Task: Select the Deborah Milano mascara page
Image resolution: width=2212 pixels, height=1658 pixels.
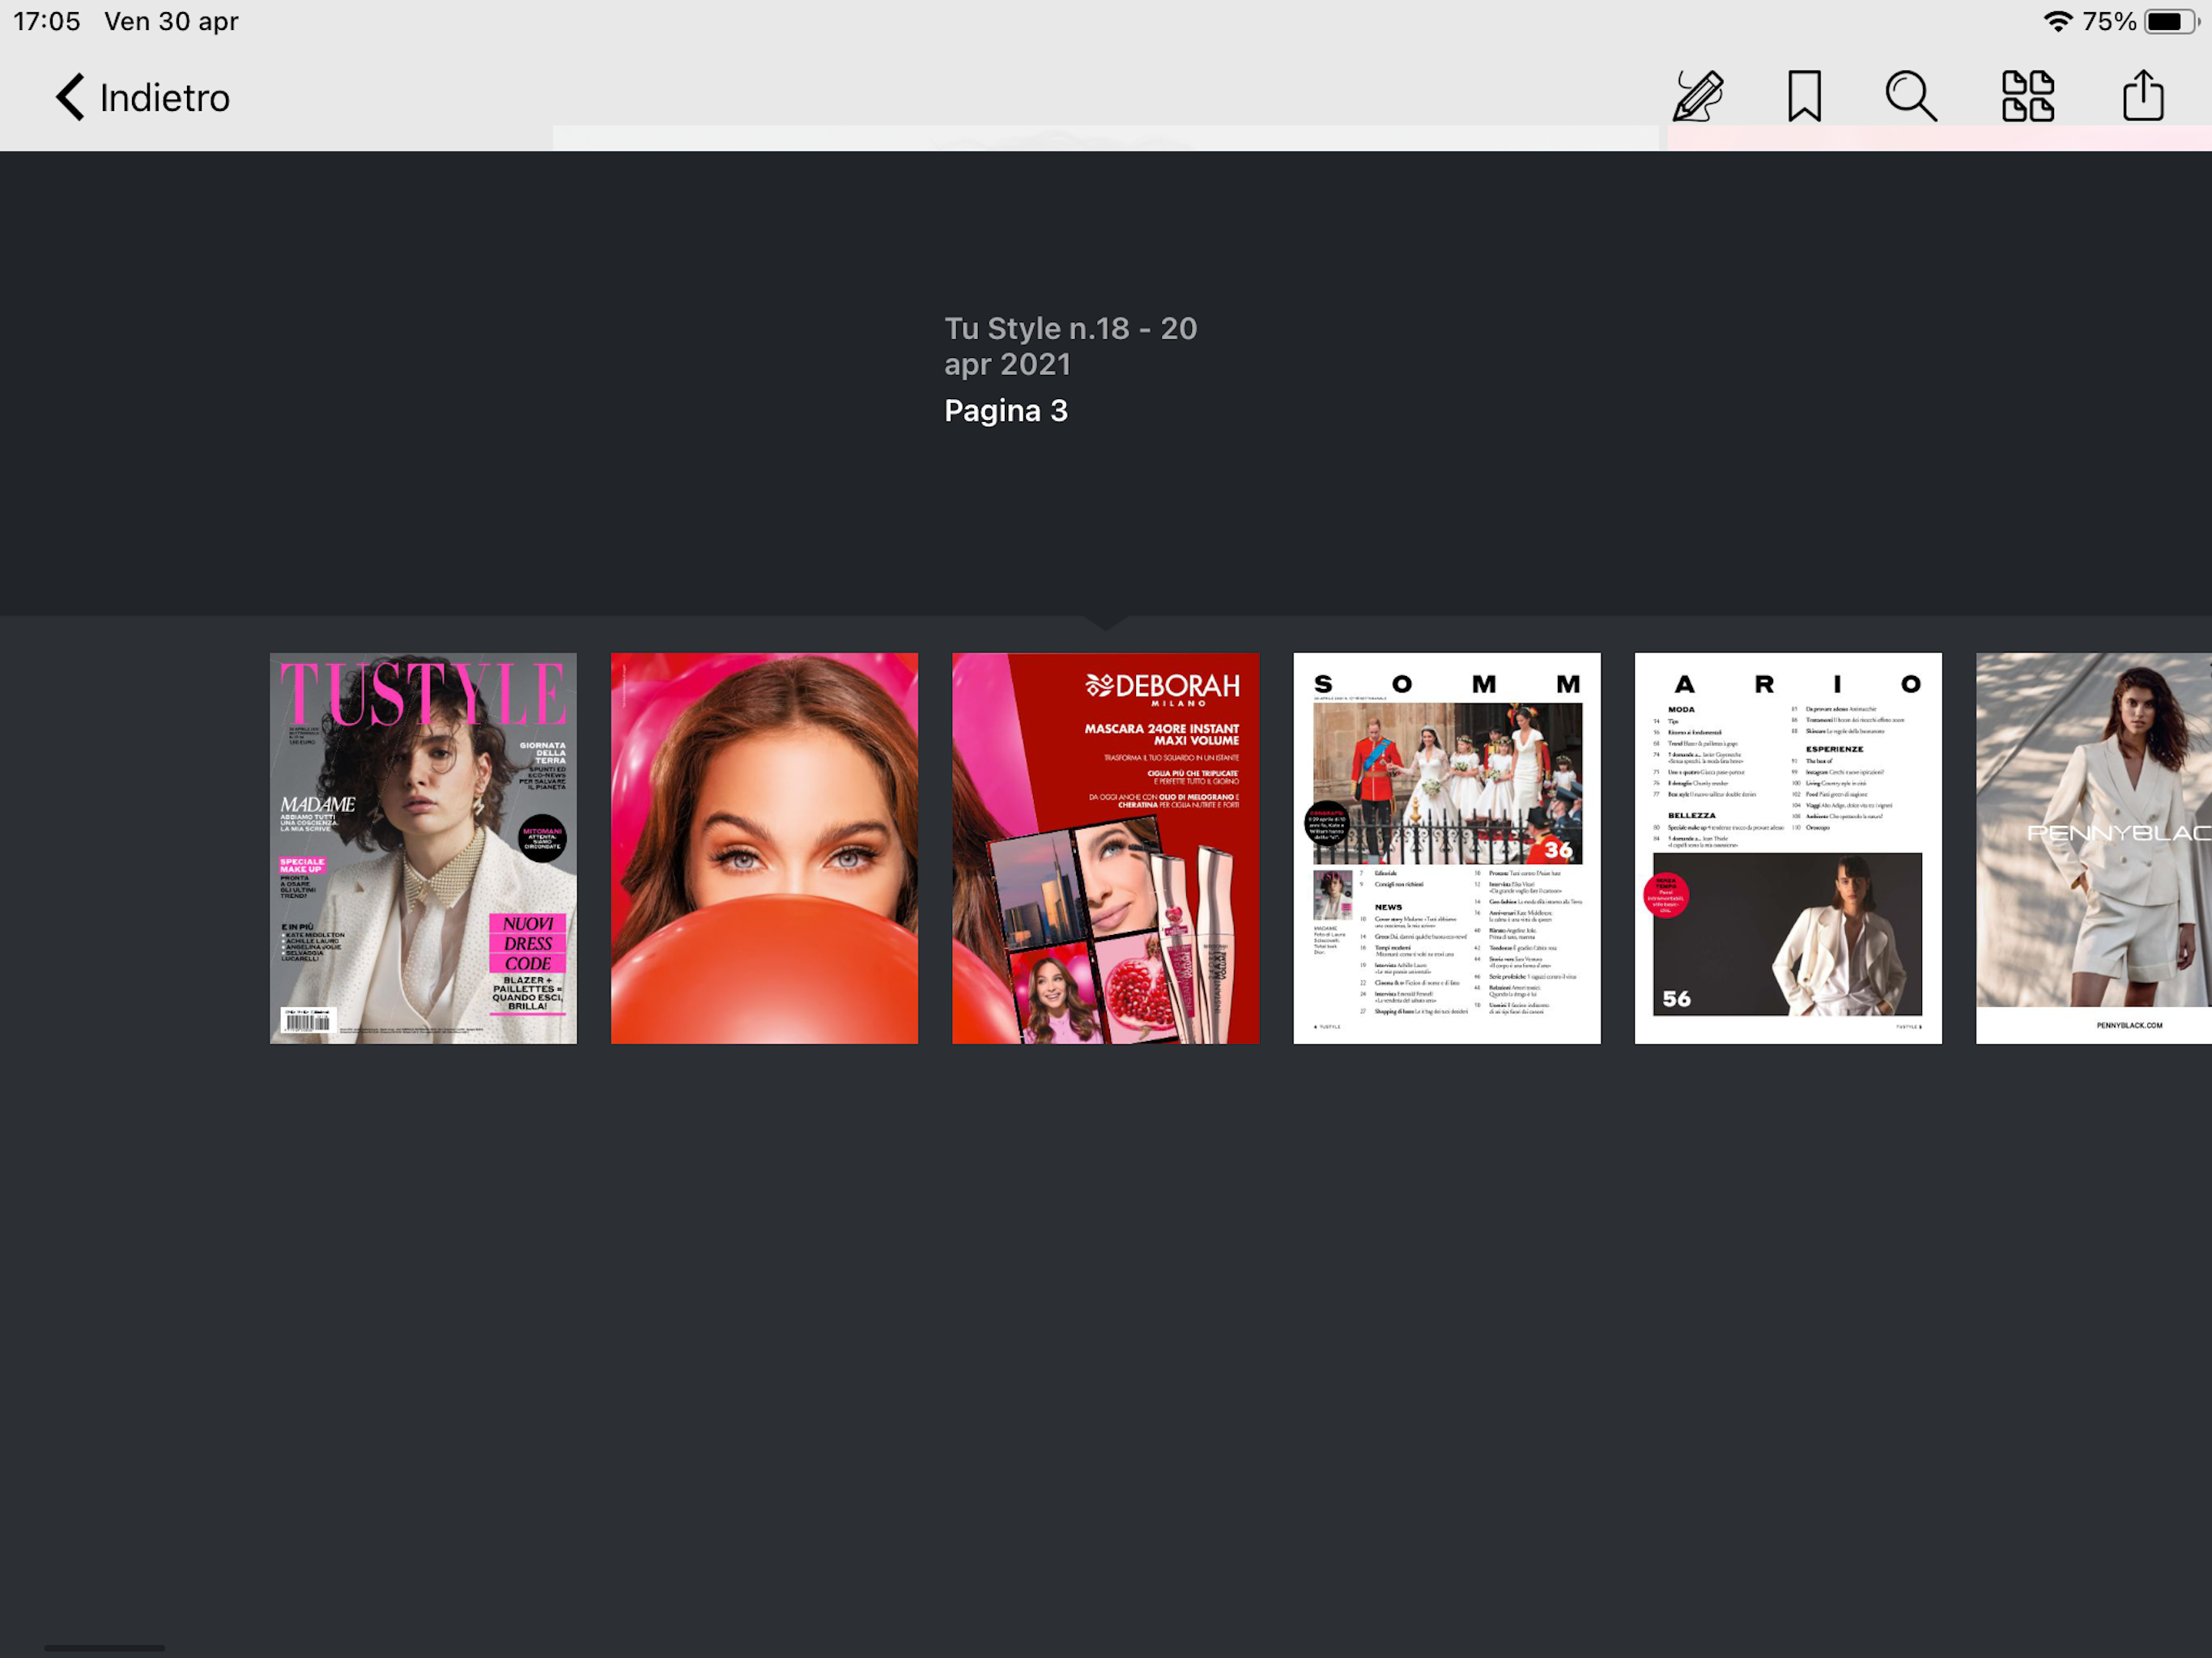Action: [1105, 848]
